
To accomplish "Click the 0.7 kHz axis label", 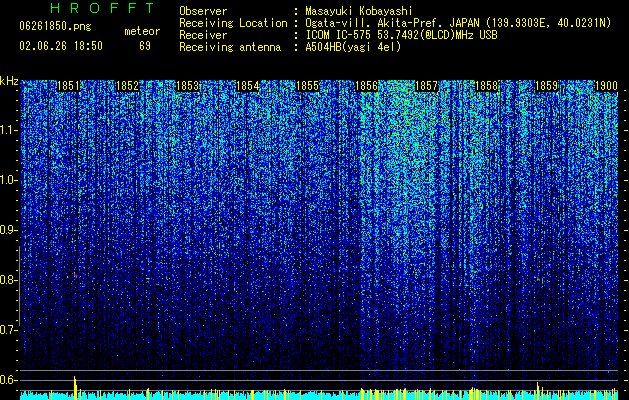I will (x=9, y=330).
